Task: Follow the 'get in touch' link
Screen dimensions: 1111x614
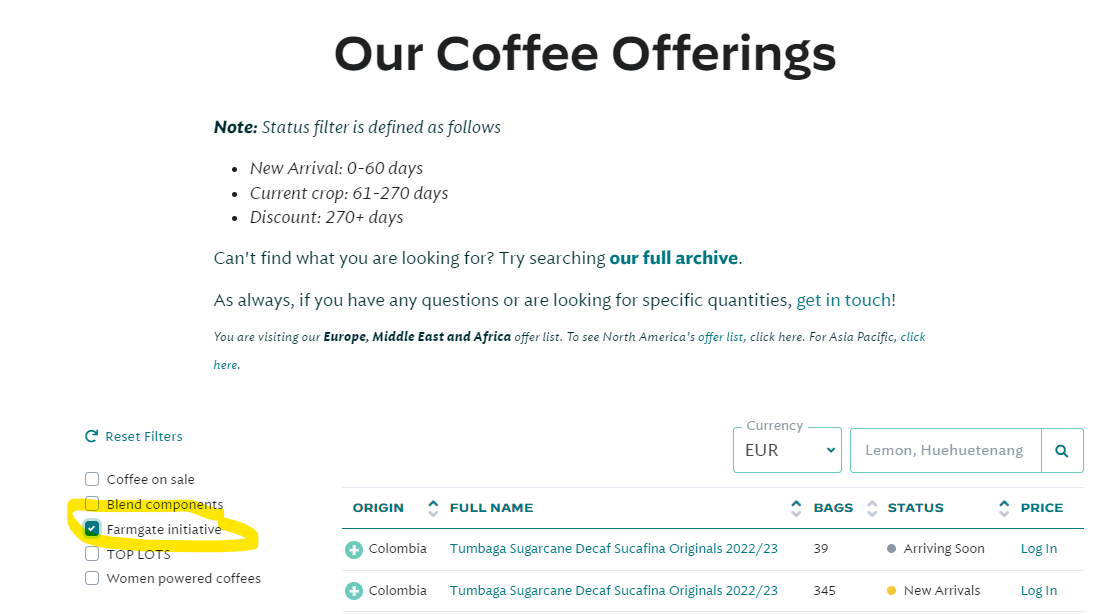Action: tap(843, 300)
